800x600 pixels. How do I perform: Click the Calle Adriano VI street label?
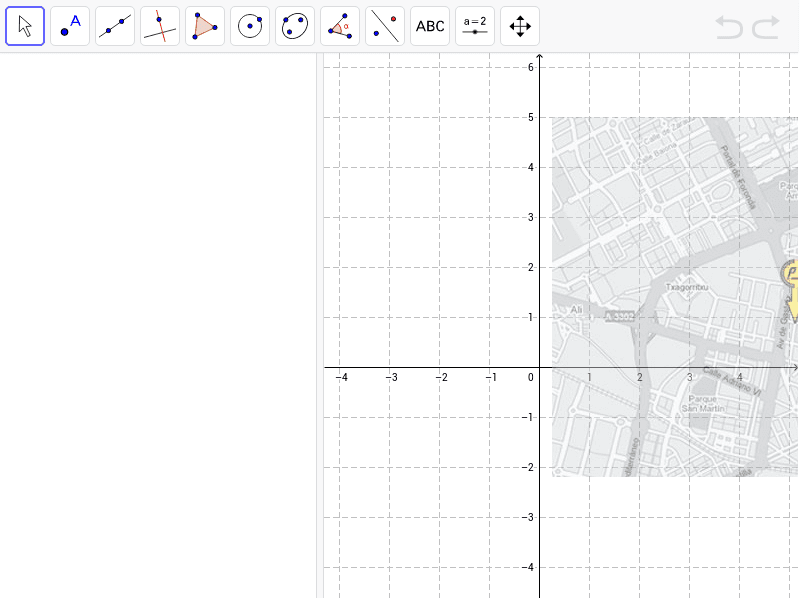coord(732,382)
